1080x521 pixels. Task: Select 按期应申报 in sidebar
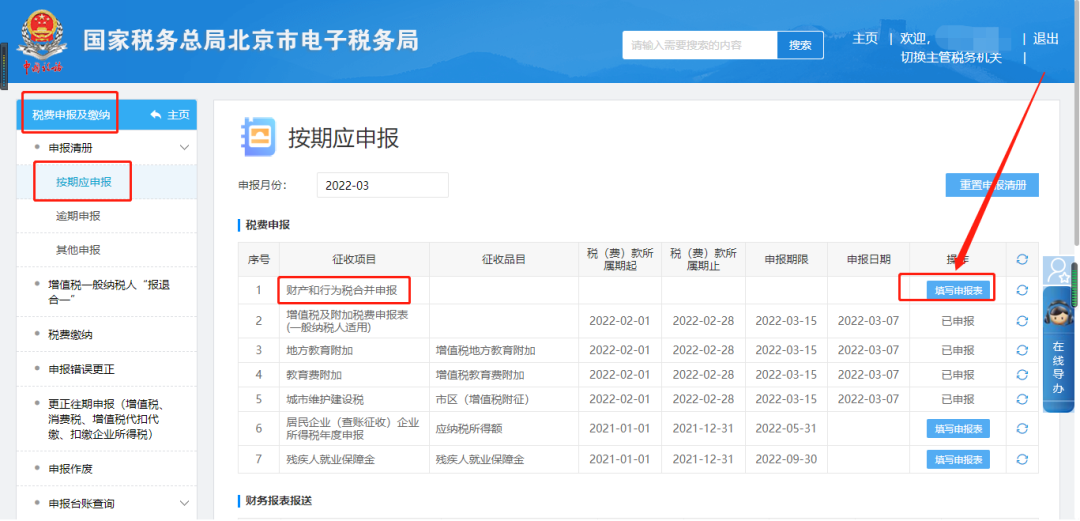(x=84, y=182)
